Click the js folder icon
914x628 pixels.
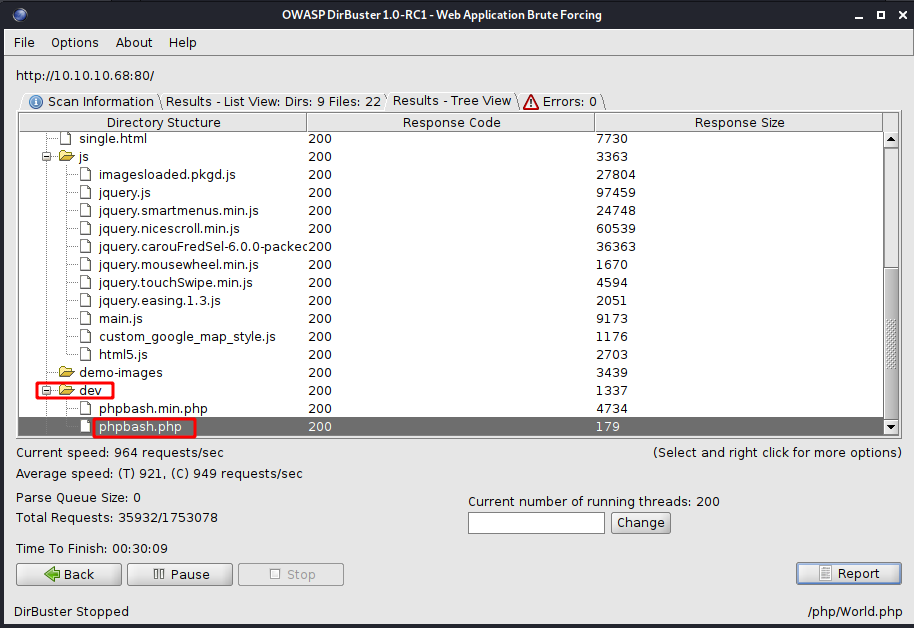point(66,156)
